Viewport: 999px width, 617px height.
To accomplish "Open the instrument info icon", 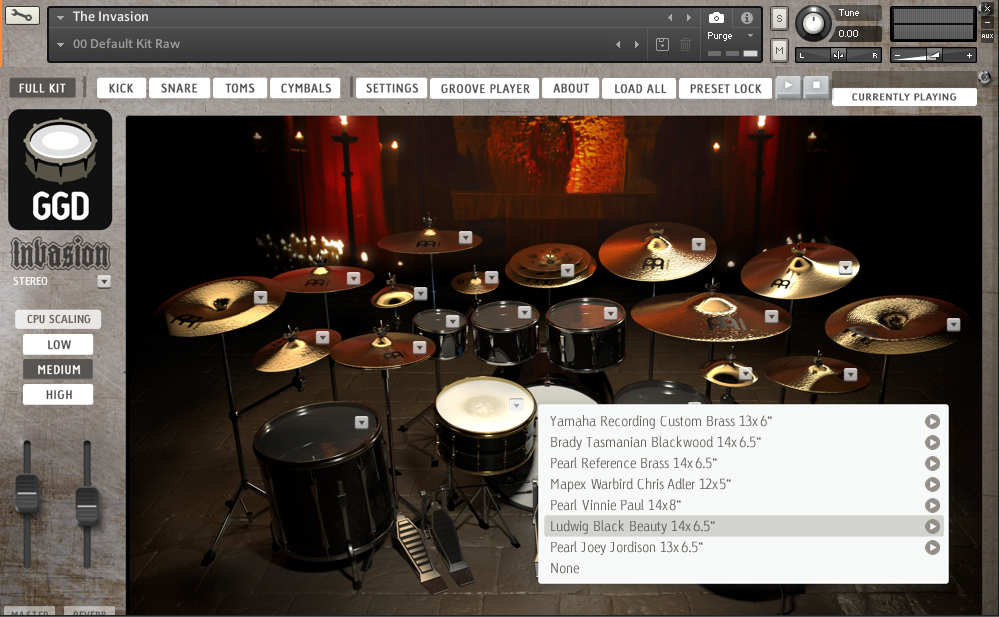I will point(747,18).
